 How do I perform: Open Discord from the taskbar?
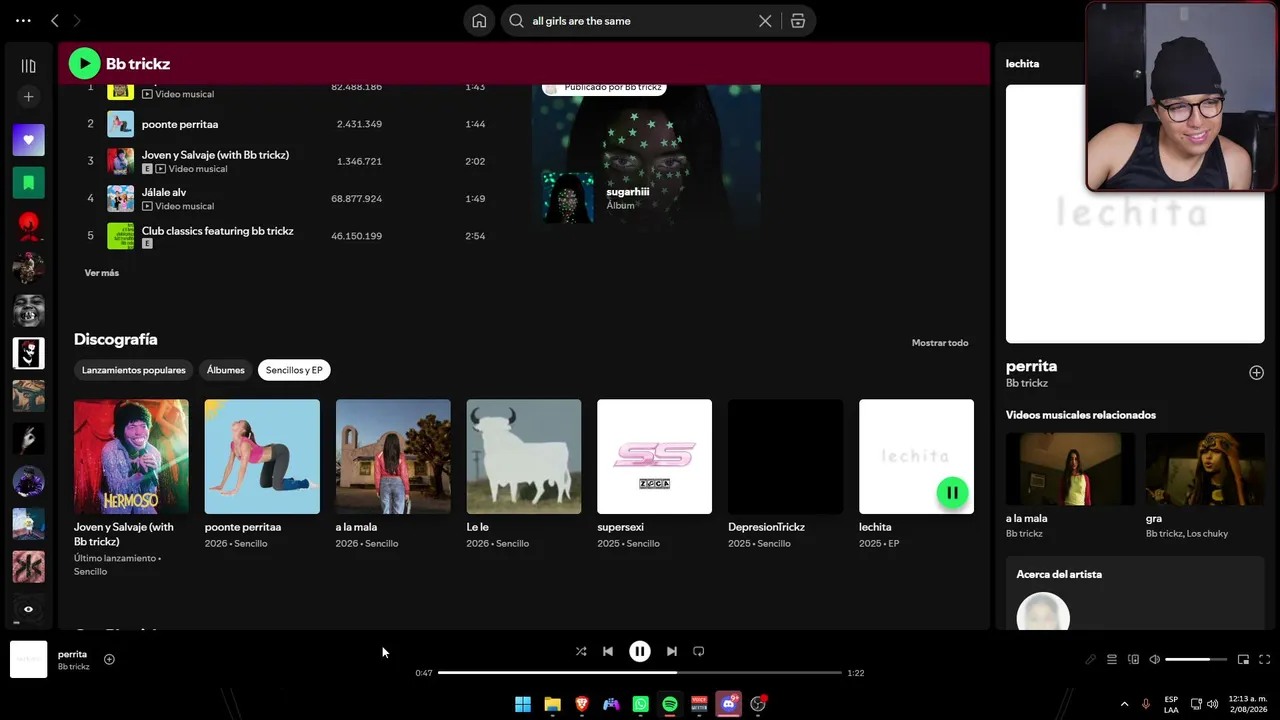[729, 704]
